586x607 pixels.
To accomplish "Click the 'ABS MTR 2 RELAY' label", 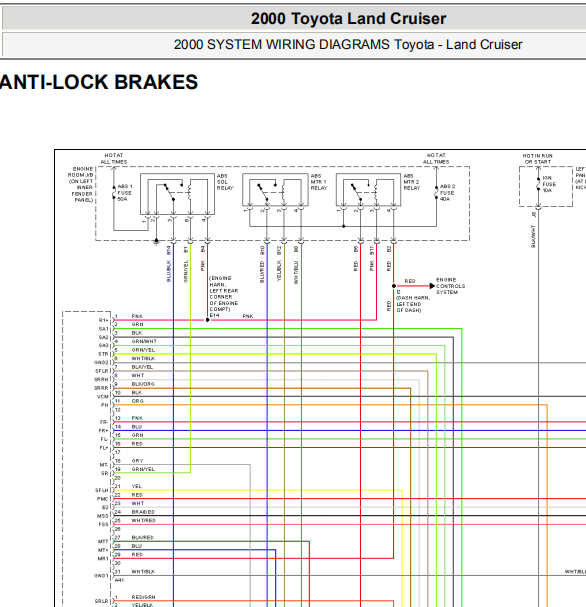I will coord(412,182).
